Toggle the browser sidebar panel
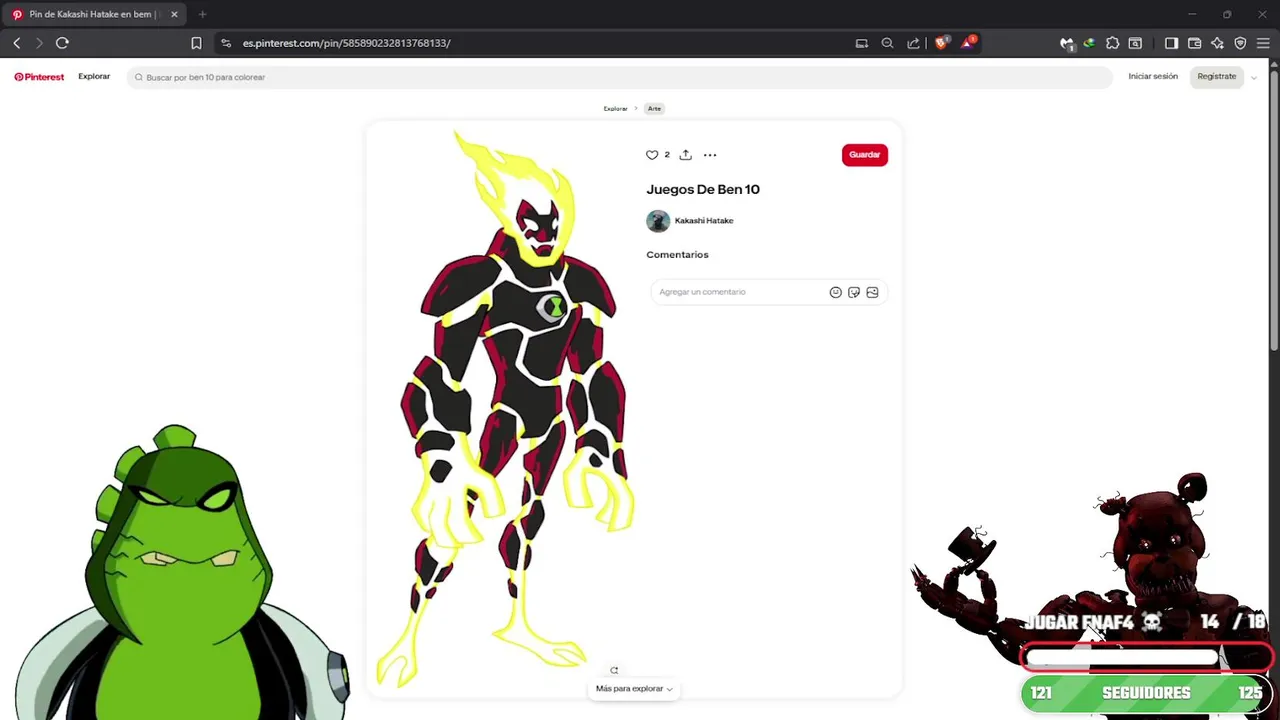 pyautogui.click(x=1171, y=43)
